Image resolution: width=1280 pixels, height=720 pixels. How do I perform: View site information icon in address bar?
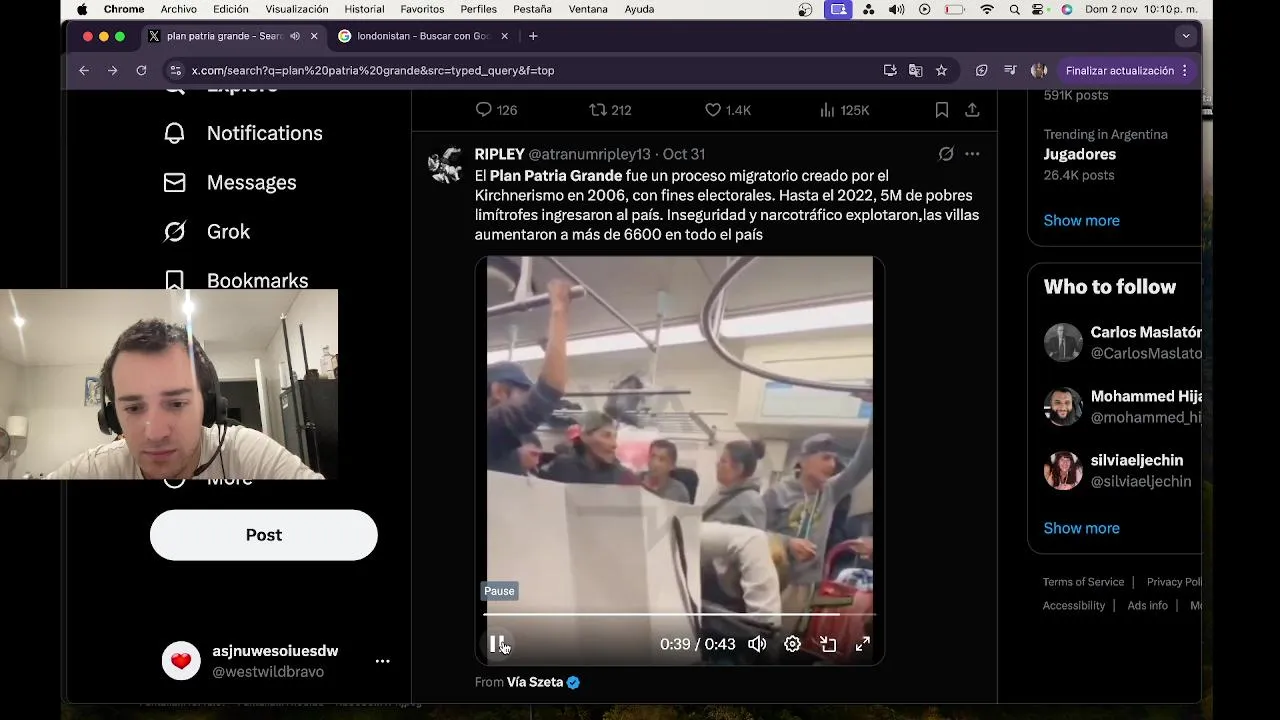click(x=175, y=70)
